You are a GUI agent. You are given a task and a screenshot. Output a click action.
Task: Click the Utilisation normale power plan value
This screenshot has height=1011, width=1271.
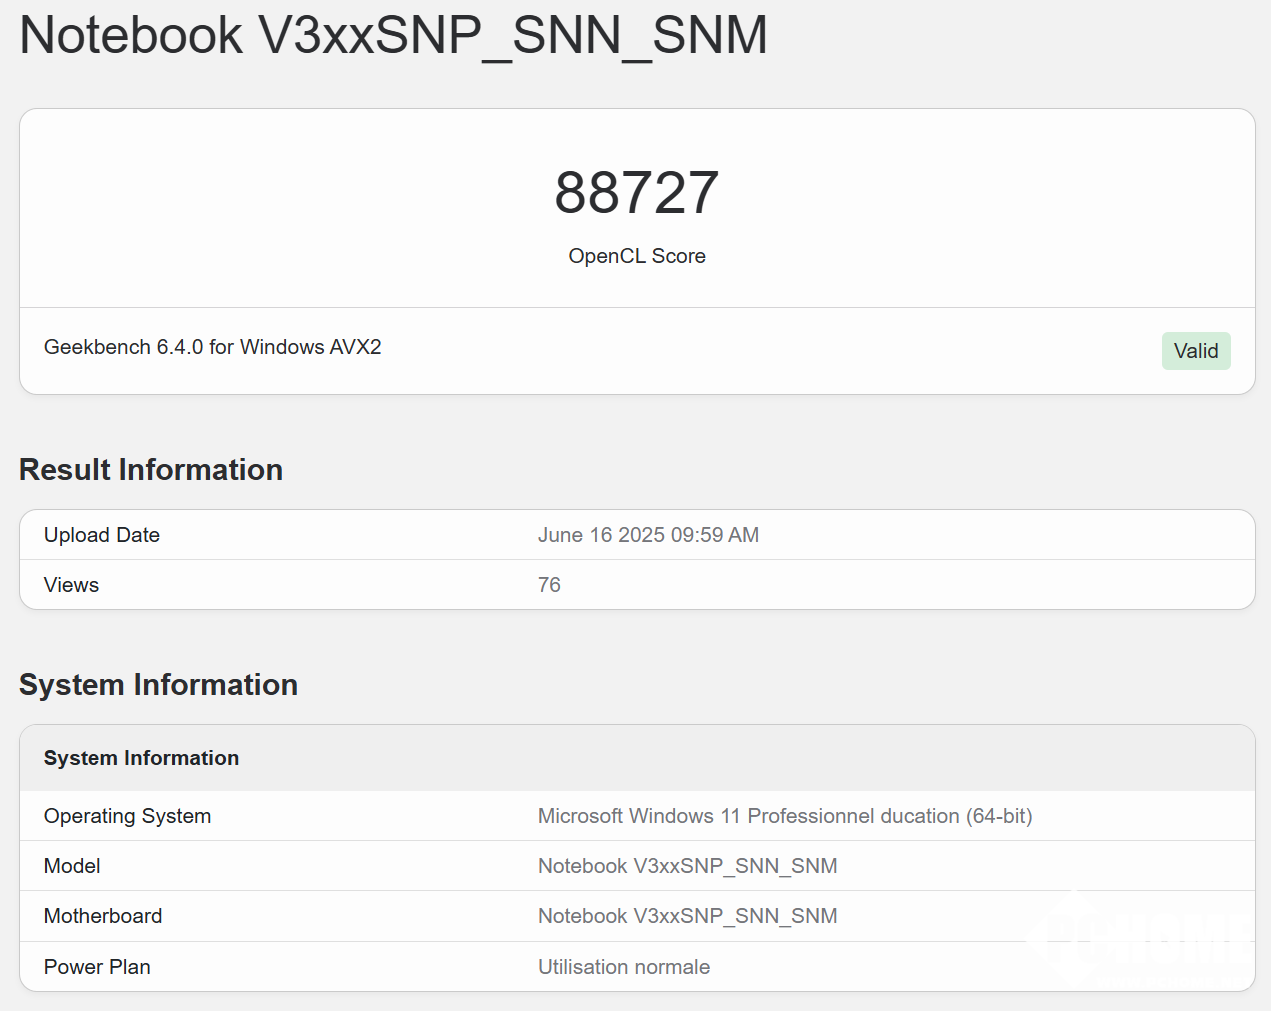[x=624, y=967]
